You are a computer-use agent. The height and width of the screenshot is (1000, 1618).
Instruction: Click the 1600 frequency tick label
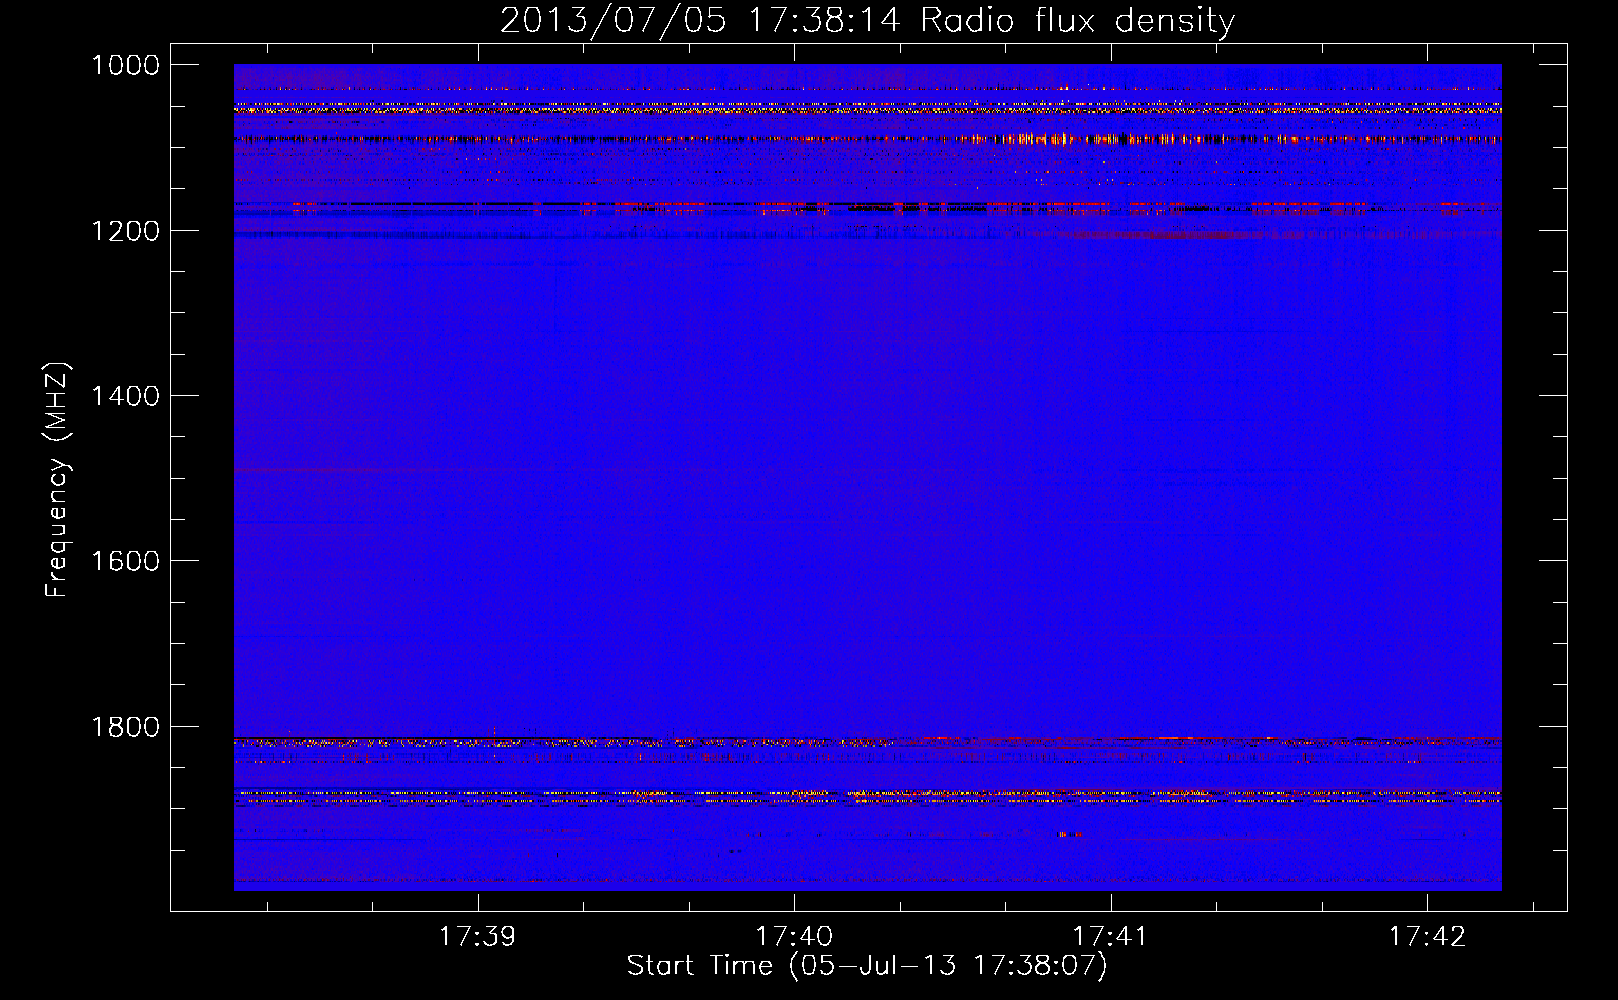pyautogui.click(x=125, y=561)
